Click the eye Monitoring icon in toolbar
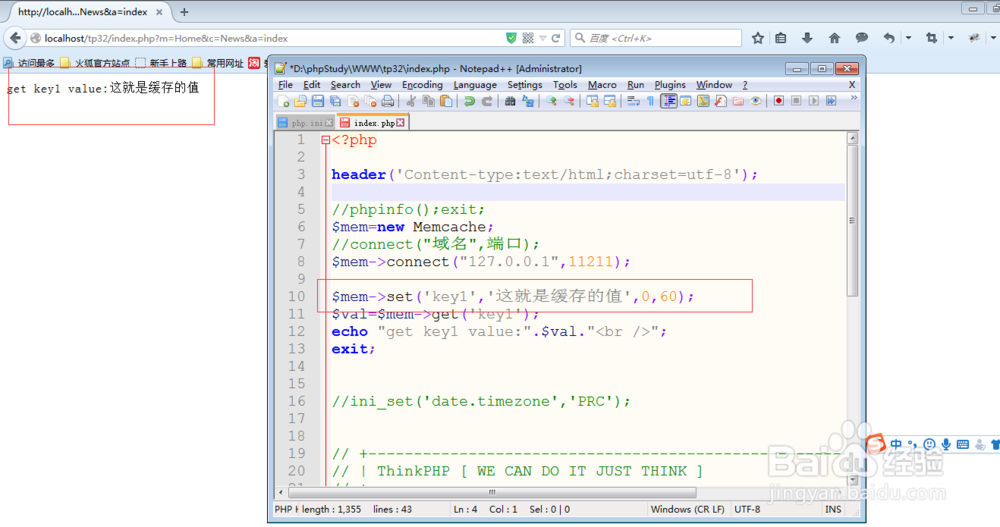The width and height of the screenshot is (1000, 527). tap(756, 101)
